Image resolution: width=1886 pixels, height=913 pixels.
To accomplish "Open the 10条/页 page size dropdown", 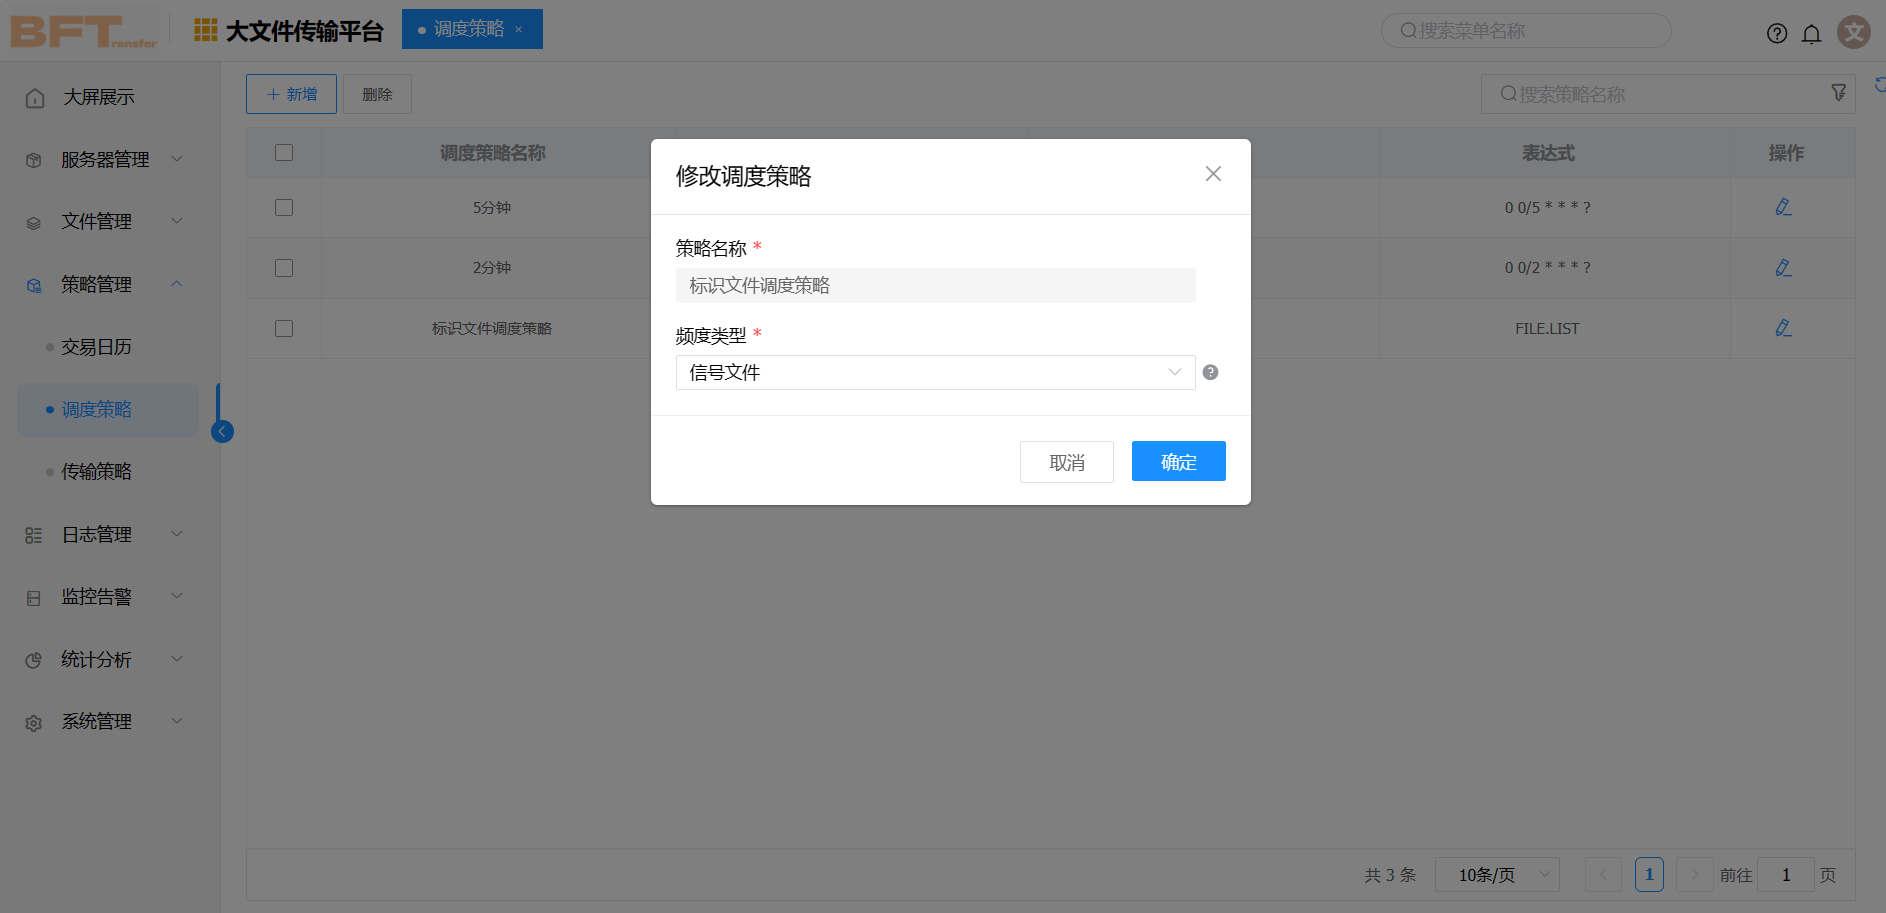I will click(x=1496, y=874).
